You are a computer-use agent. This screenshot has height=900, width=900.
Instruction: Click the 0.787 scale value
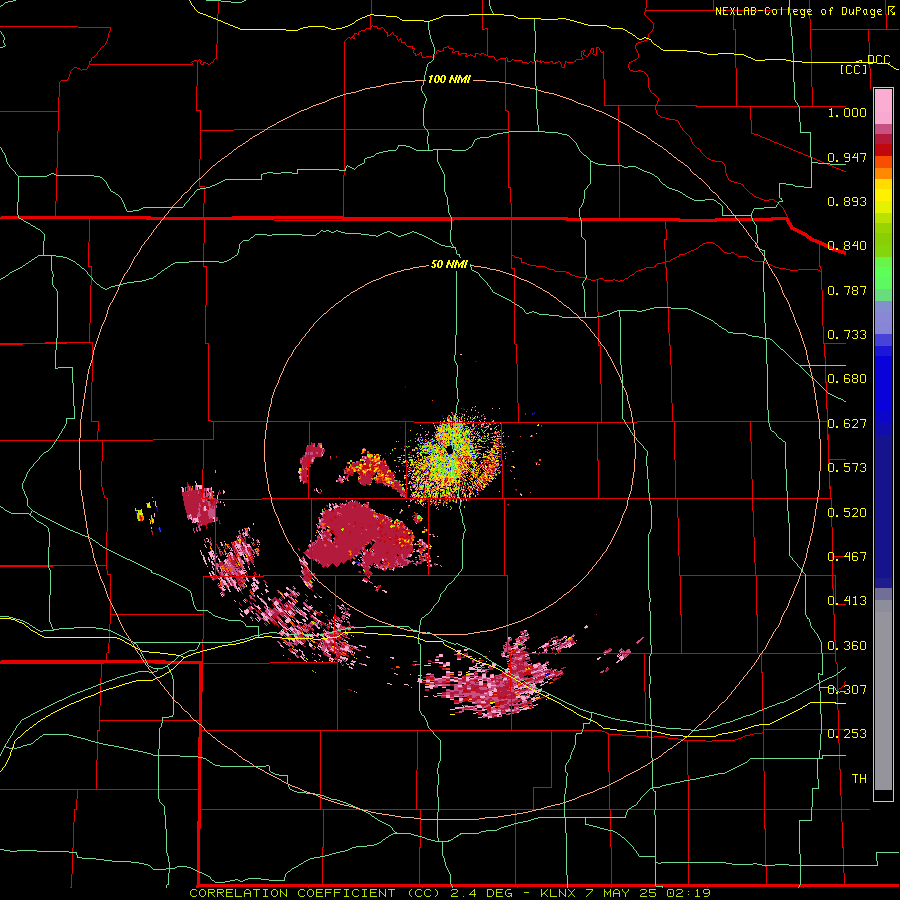[x=847, y=290]
